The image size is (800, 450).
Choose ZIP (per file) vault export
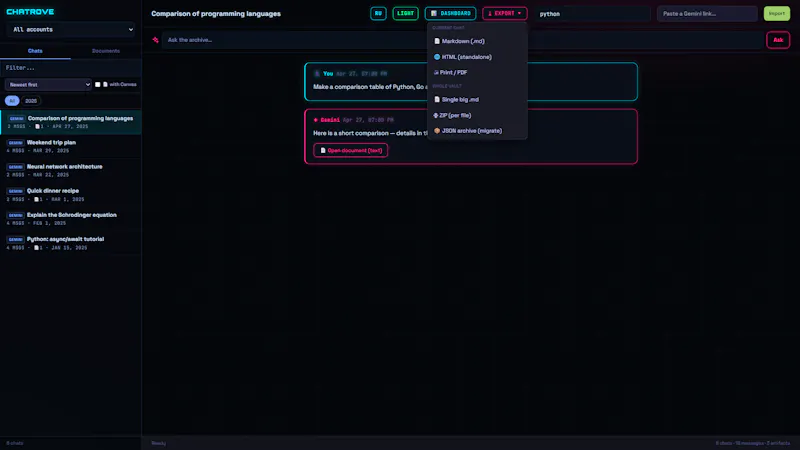click(x=477, y=115)
